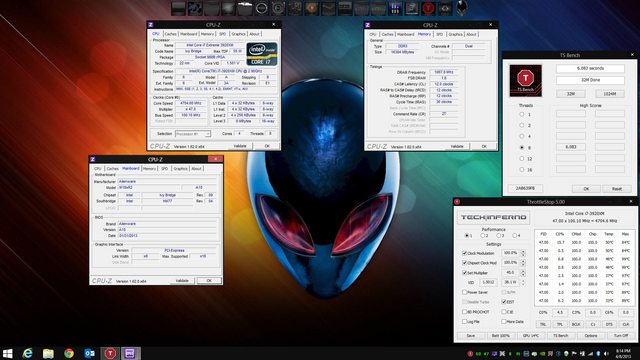The height and width of the screenshot is (360, 640).
Task: Click the ThrottleStop red title bar icon
Action: pos(457,202)
